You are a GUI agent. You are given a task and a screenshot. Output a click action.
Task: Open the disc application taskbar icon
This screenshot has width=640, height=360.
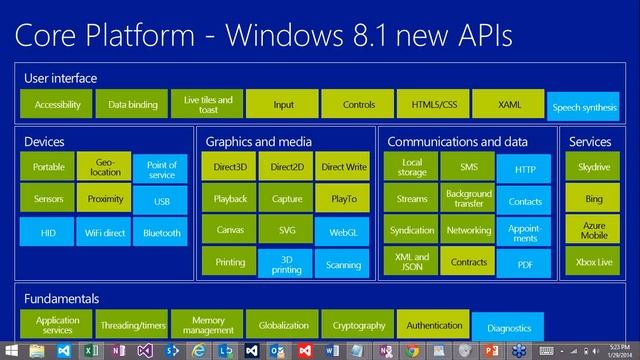click(x=465, y=351)
